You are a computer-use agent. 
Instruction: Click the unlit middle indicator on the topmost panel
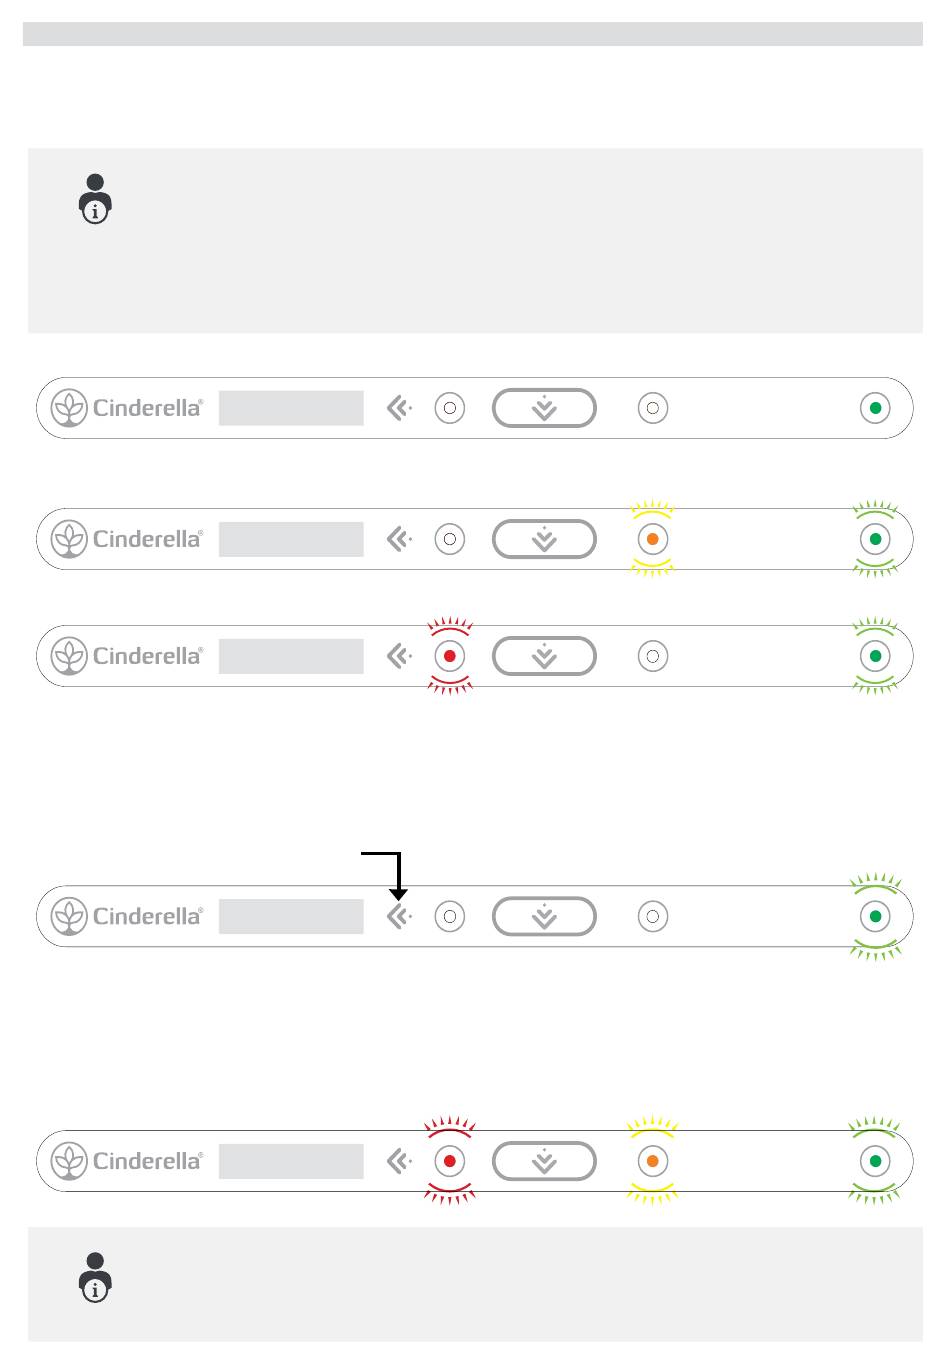653,408
